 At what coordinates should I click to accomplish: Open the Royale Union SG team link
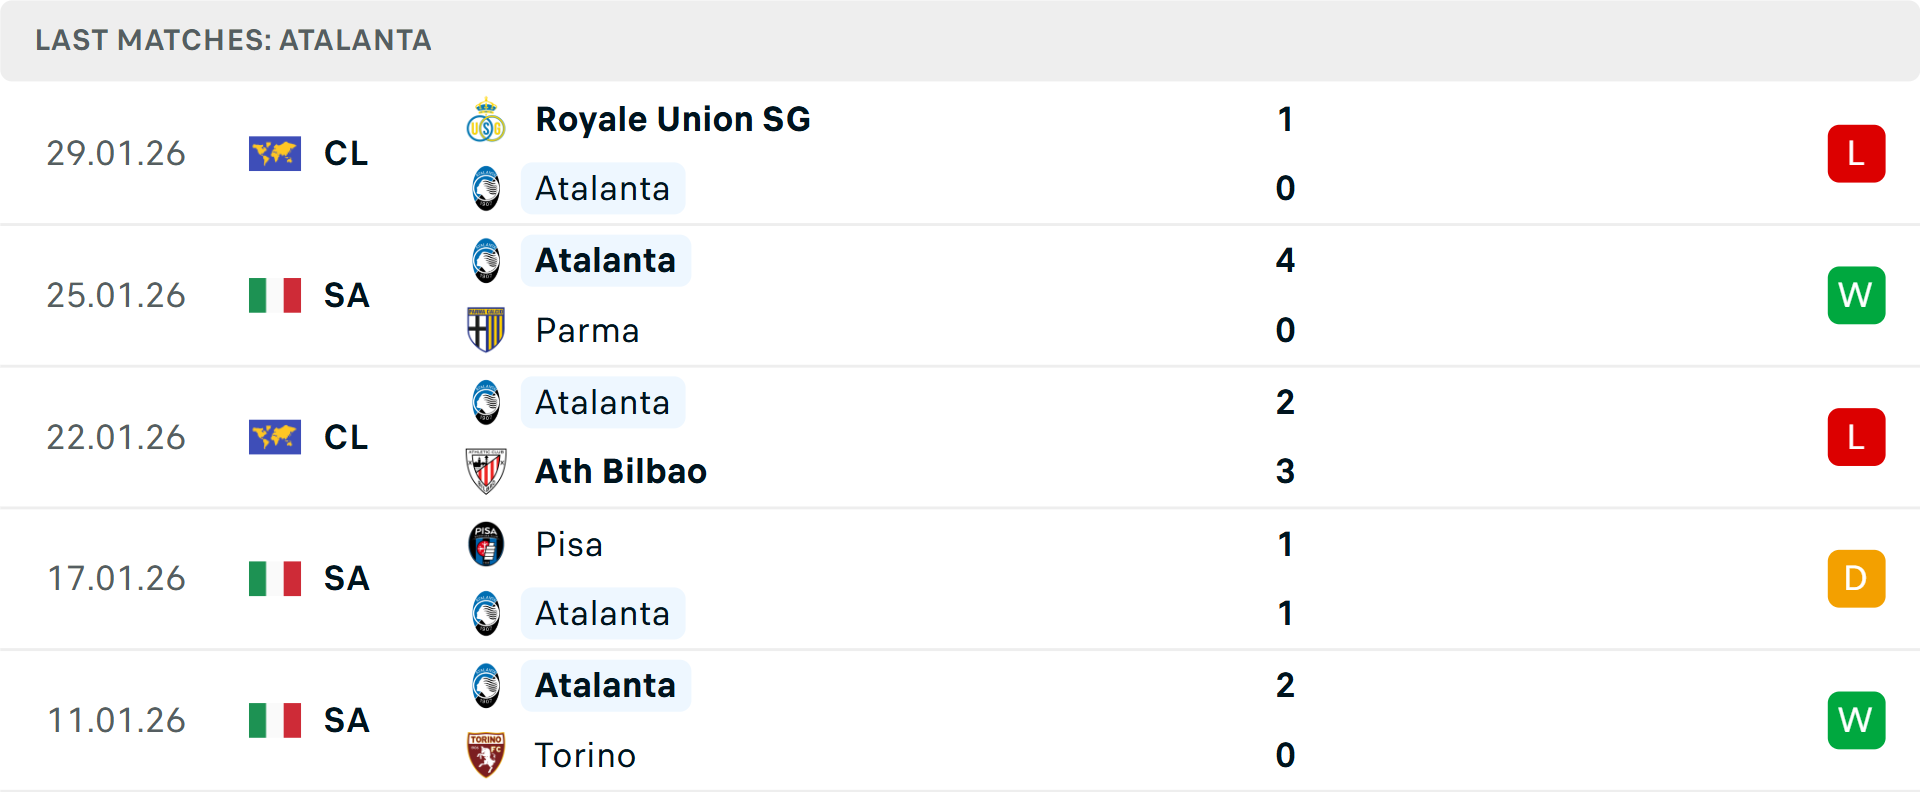[673, 120]
